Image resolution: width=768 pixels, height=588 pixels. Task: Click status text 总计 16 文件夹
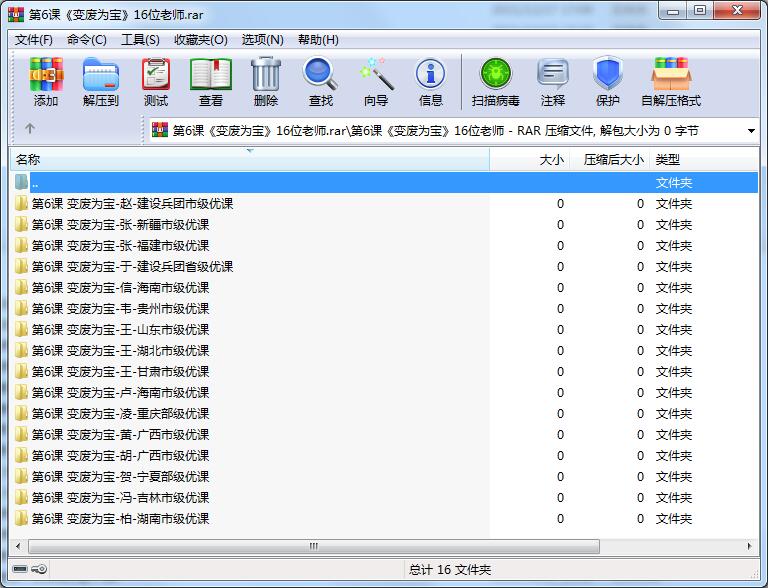[450, 569]
